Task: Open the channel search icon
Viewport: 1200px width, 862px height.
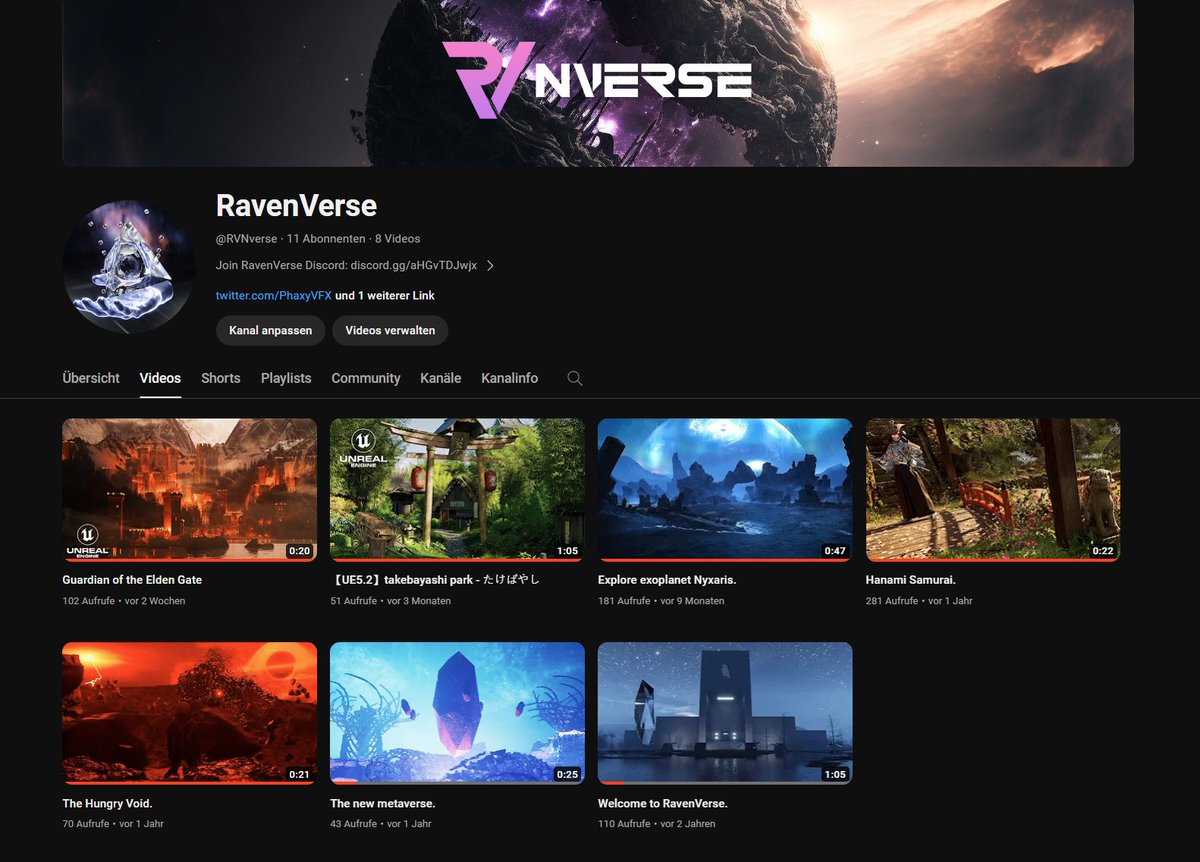Action: tap(574, 378)
